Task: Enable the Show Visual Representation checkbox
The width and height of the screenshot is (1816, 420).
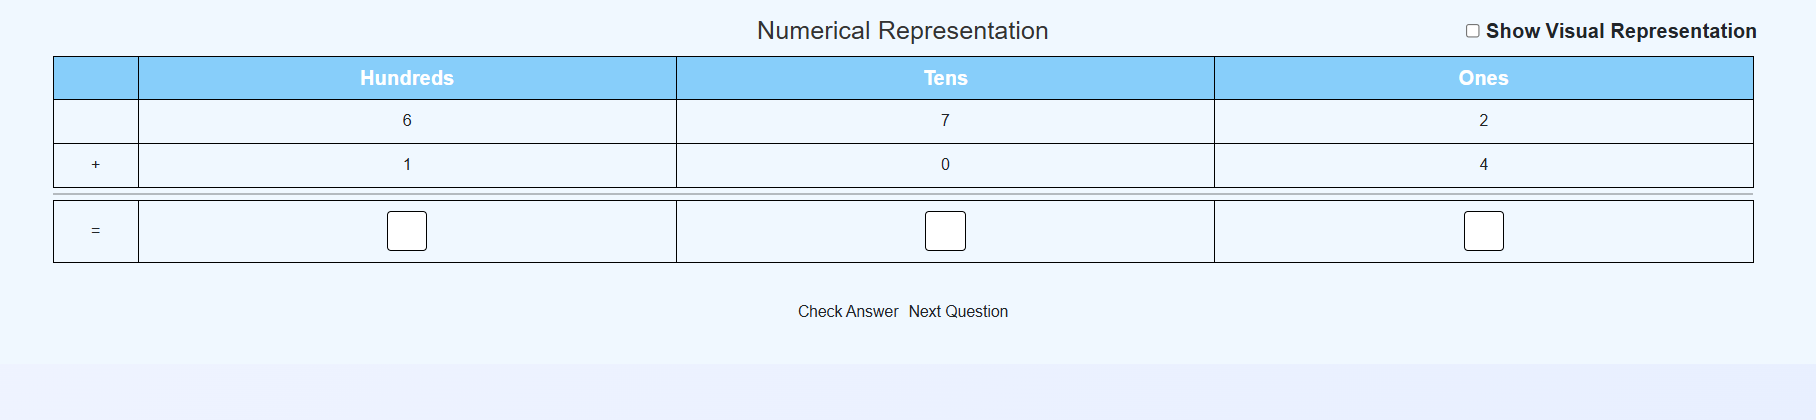Action: (1472, 31)
